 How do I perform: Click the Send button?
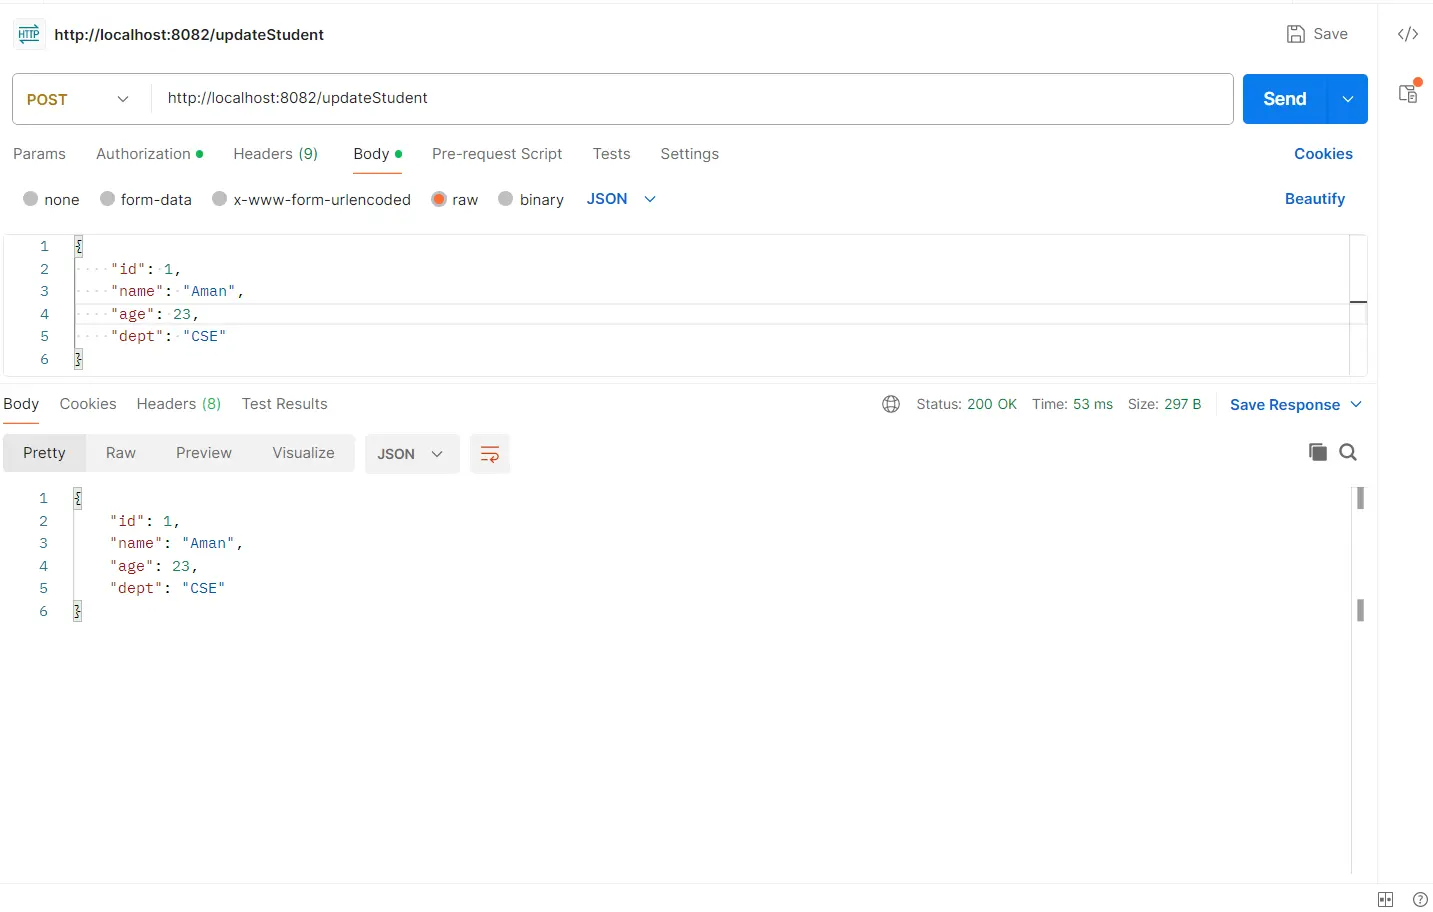[x=1284, y=99]
